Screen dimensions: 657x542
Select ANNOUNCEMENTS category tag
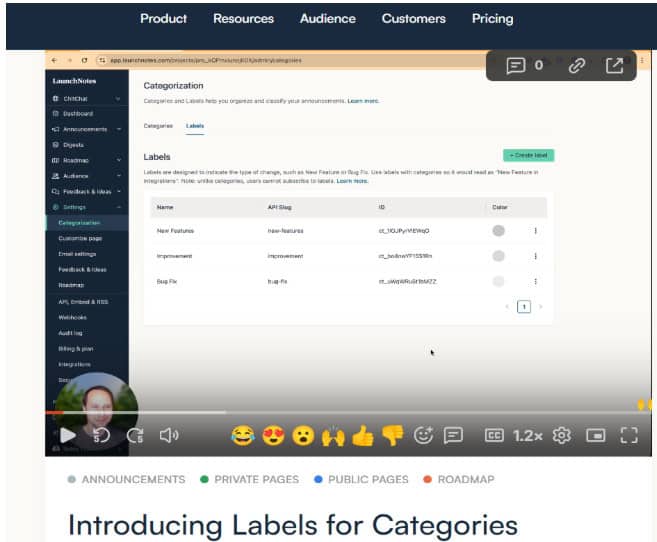(126, 479)
